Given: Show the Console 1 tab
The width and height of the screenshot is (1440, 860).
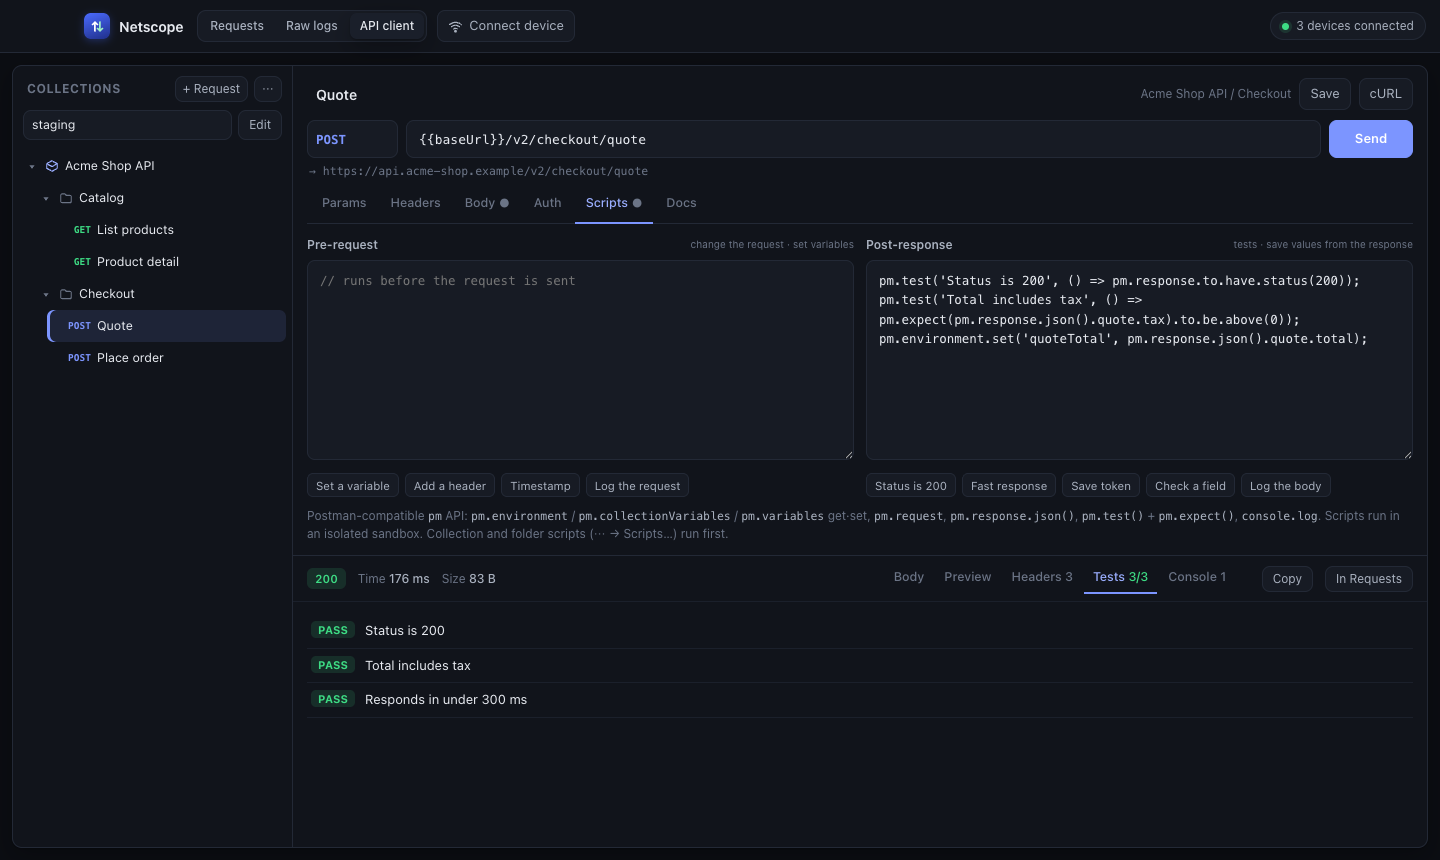Looking at the screenshot, I should 1197,577.
